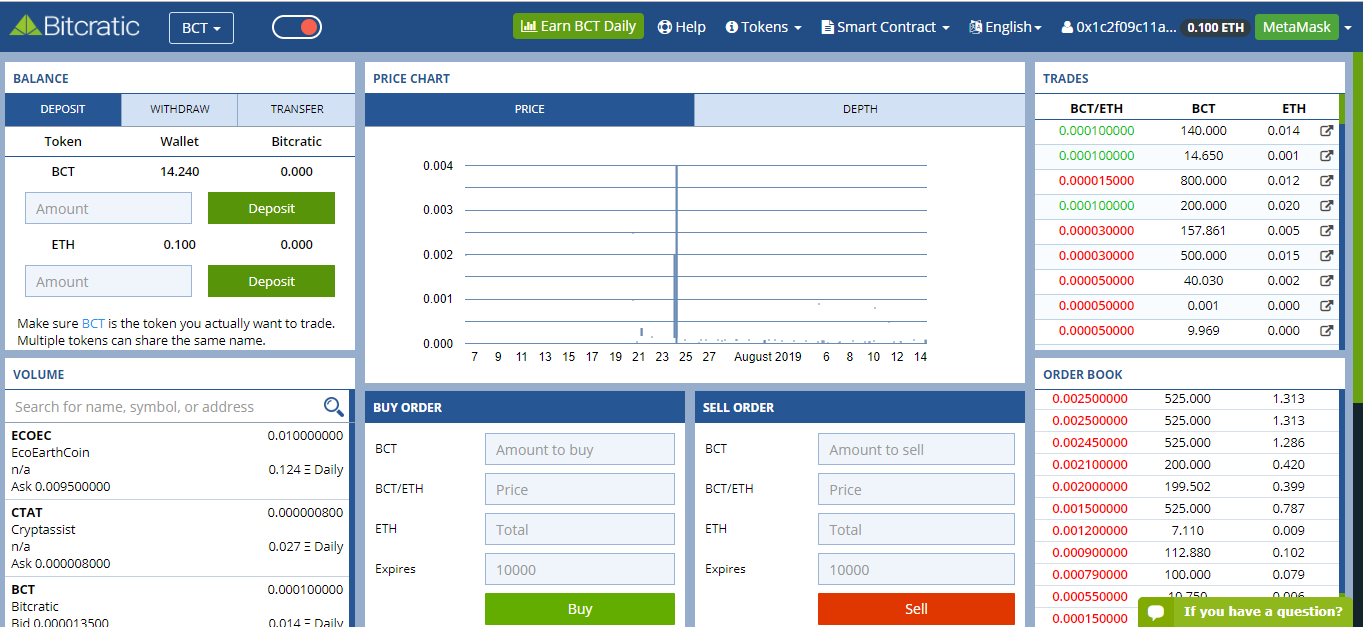The height and width of the screenshot is (627, 1364).
Task: Switch to the Withdraw tab
Action: 180,110
